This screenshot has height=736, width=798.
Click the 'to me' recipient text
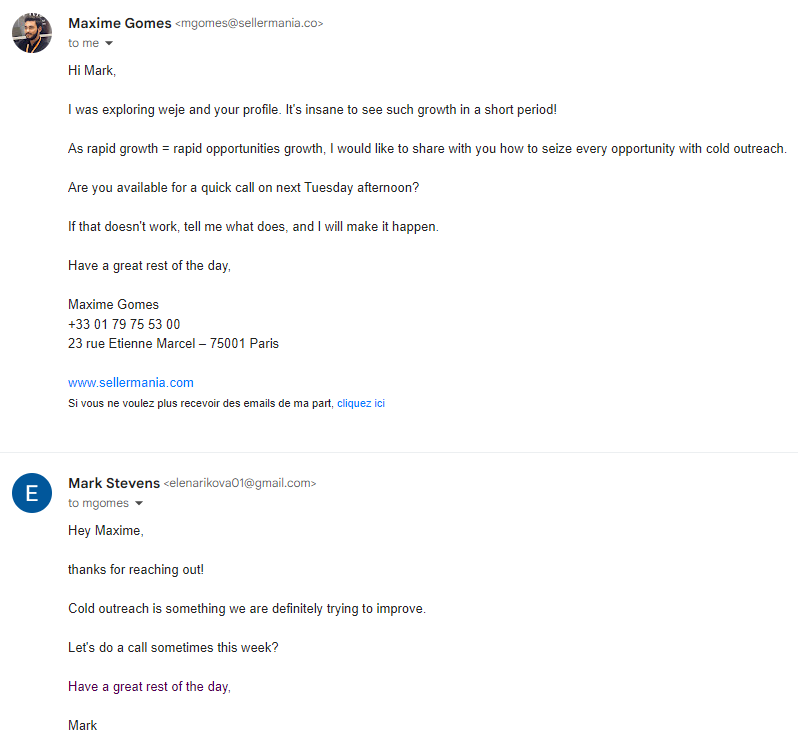[x=83, y=43]
